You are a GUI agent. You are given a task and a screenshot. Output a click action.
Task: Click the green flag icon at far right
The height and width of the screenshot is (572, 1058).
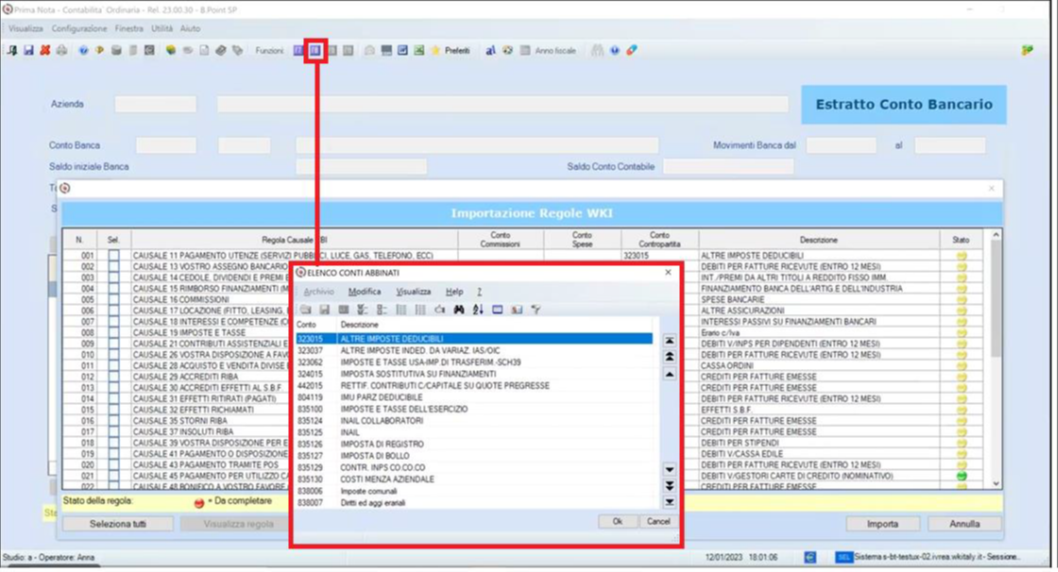coord(1027,51)
